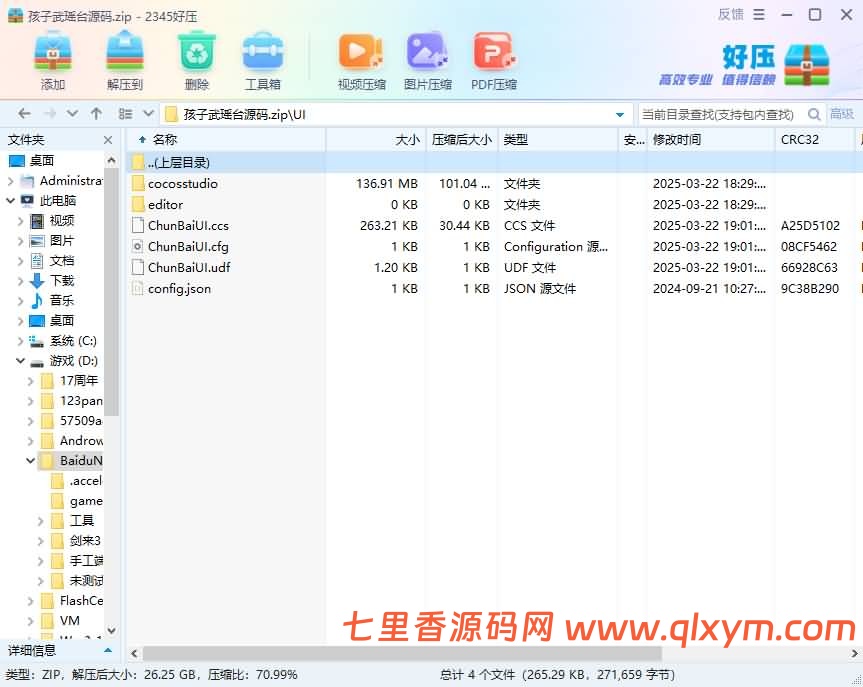Click the back navigation arrow
863x687 pixels.
[x=23, y=113]
